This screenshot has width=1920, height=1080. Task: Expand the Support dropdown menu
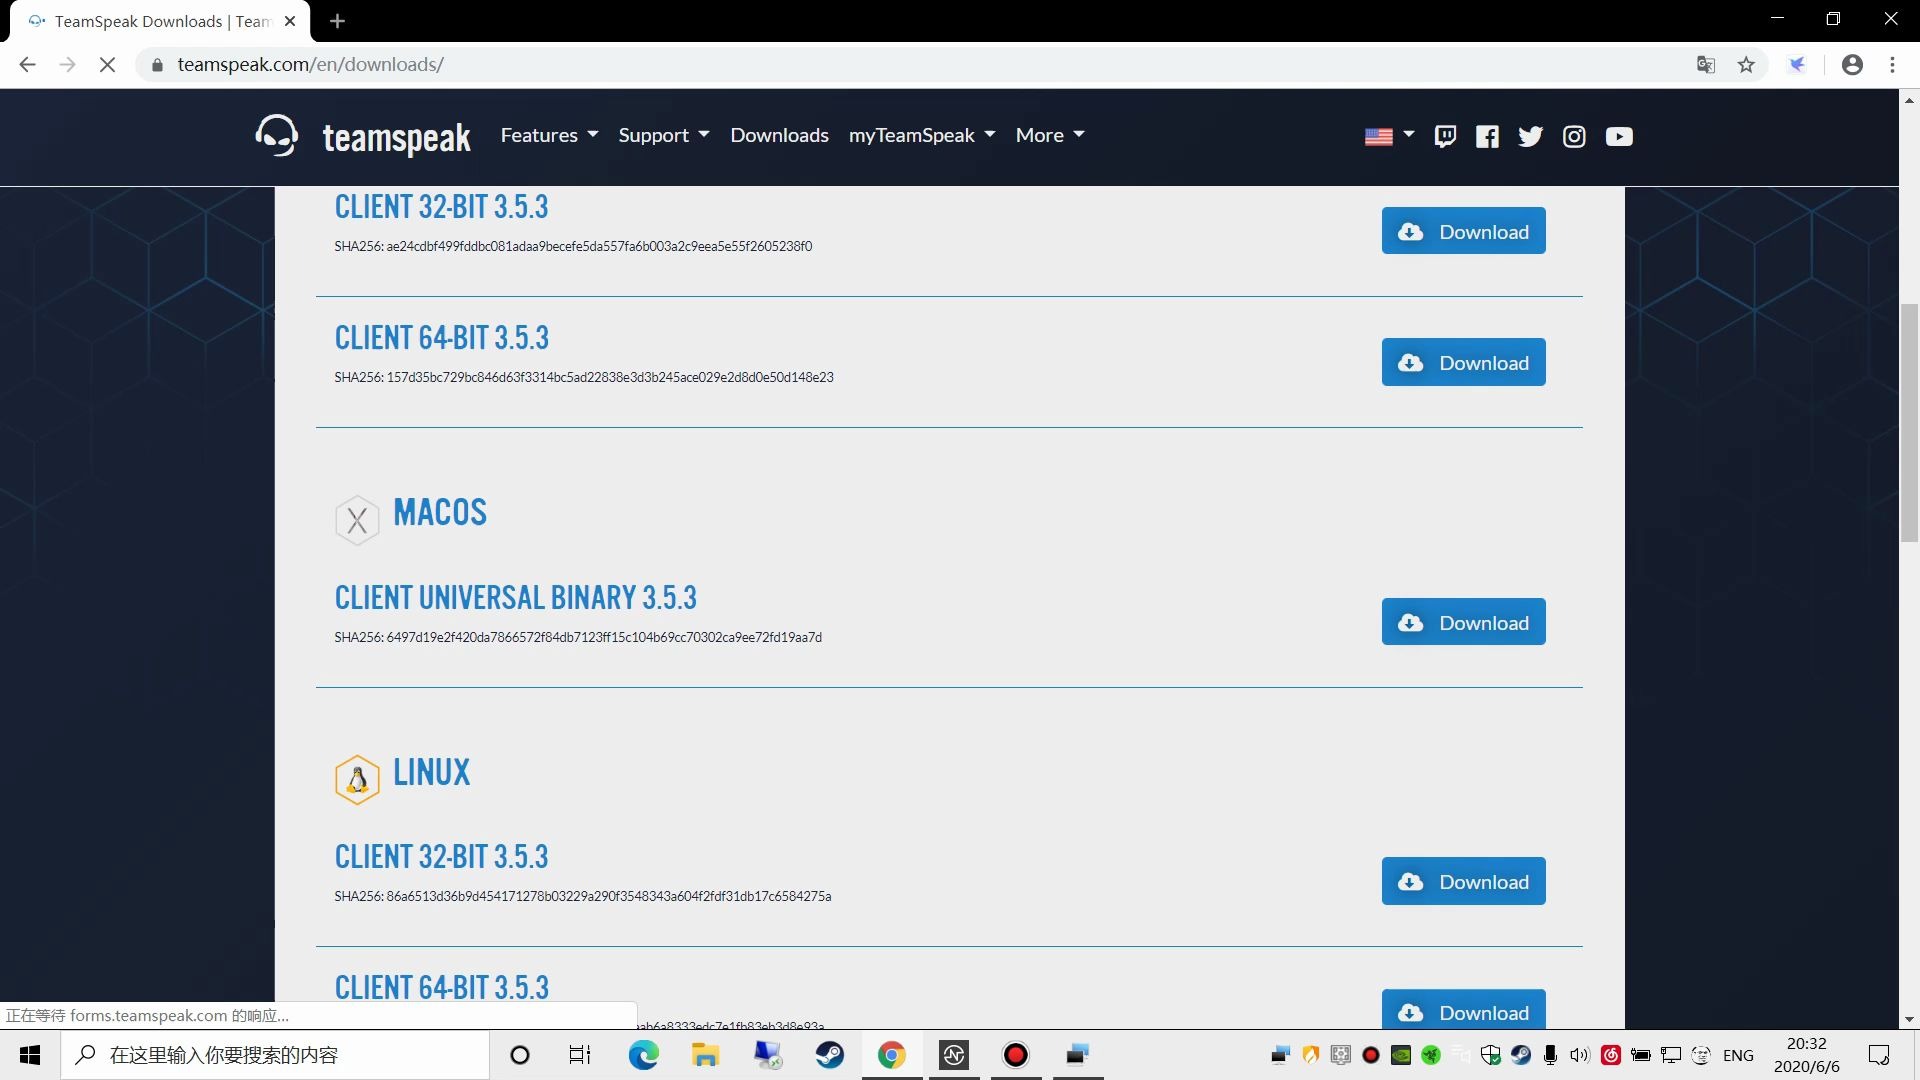pos(664,135)
